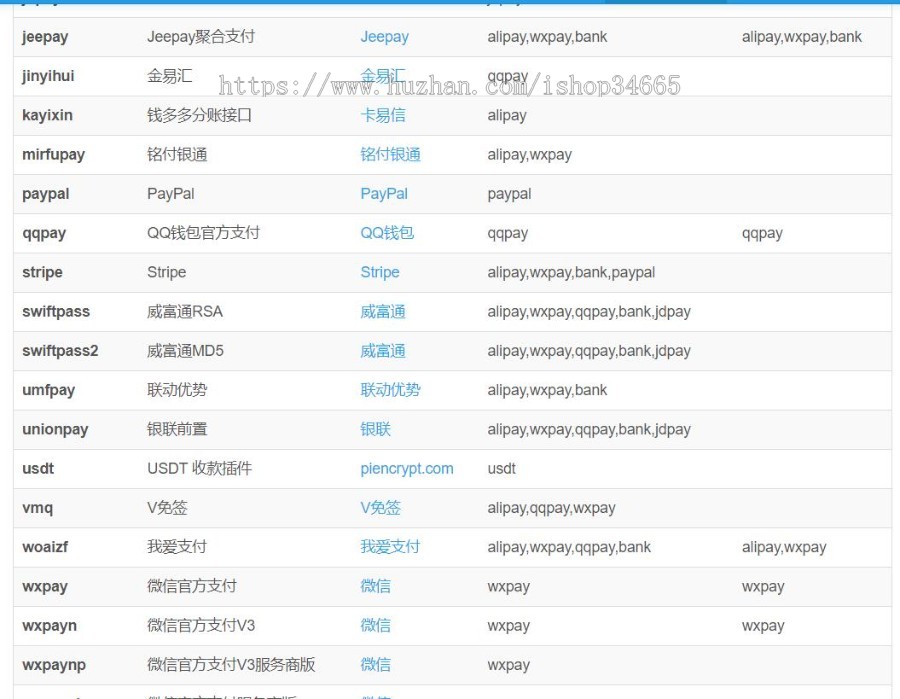Open the 威富通 link in swiftpass2 row
The image size is (900, 699).
[x=383, y=351]
